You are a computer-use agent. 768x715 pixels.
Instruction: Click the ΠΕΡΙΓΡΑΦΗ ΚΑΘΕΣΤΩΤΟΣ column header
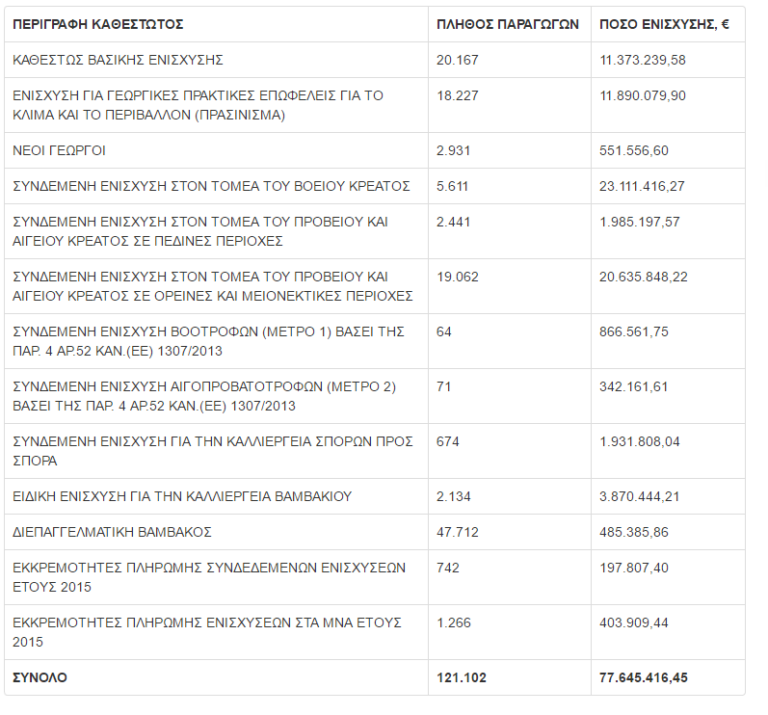[98, 24]
